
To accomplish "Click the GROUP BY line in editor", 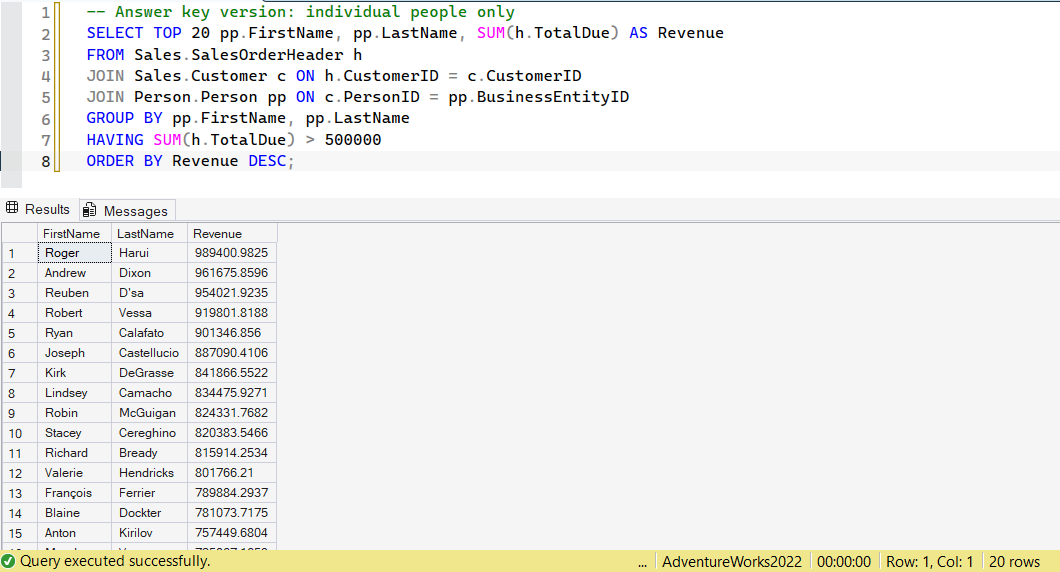I will coord(247,118).
